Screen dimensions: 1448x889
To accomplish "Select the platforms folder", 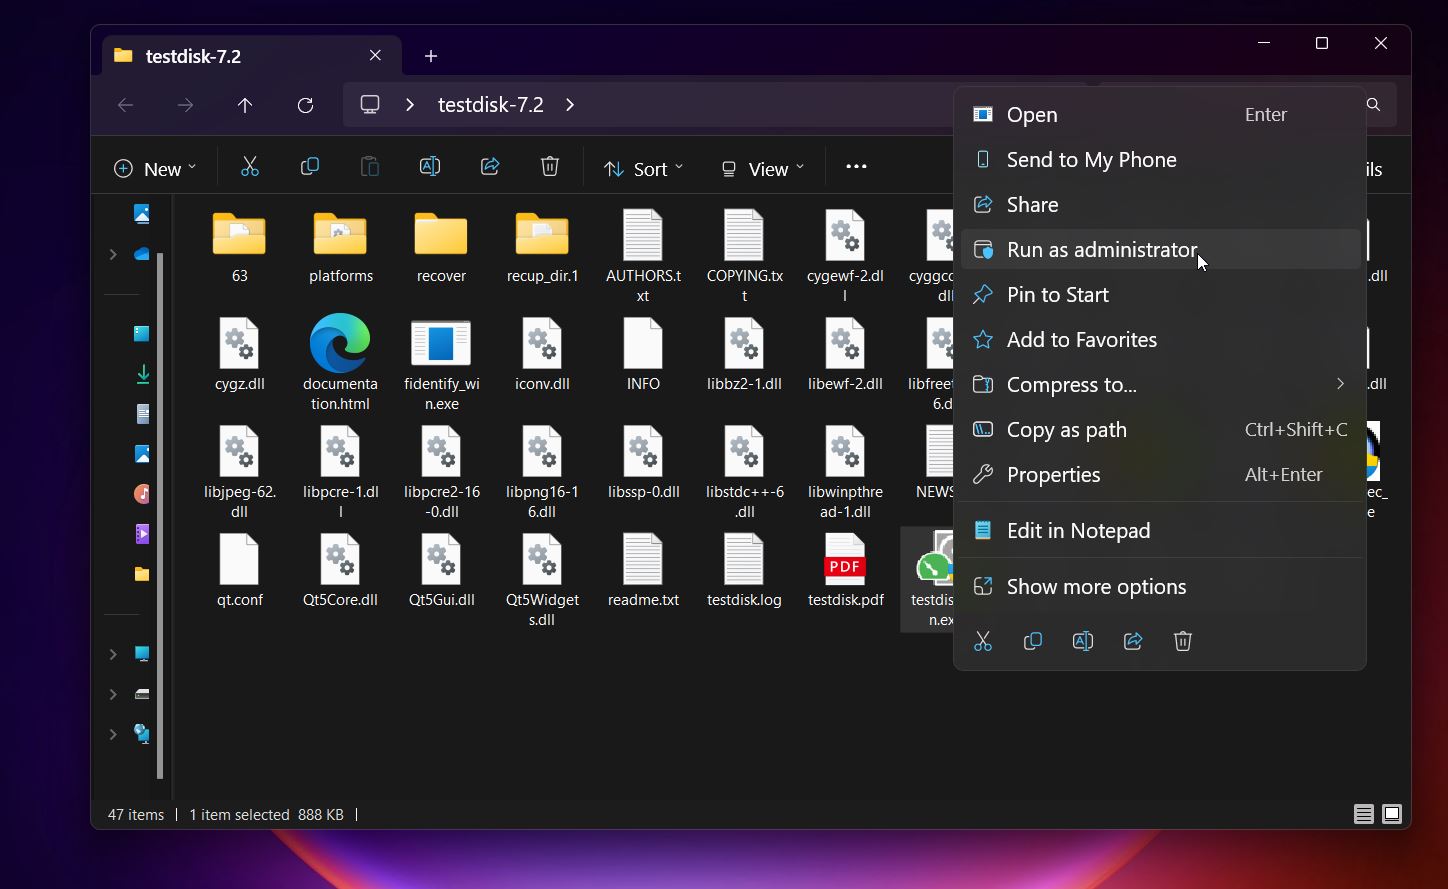I will coord(340,248).
